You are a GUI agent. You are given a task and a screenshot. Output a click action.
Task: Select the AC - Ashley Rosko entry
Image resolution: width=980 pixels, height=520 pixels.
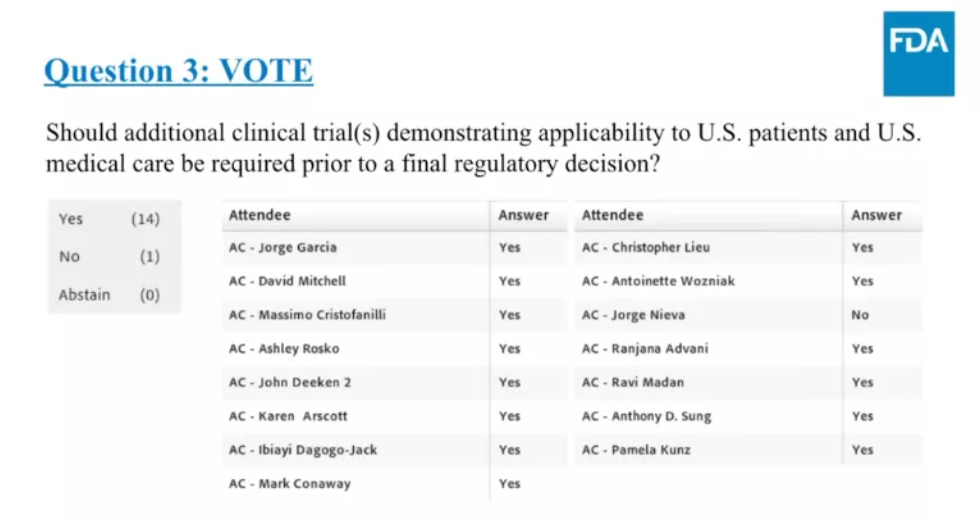284,349
